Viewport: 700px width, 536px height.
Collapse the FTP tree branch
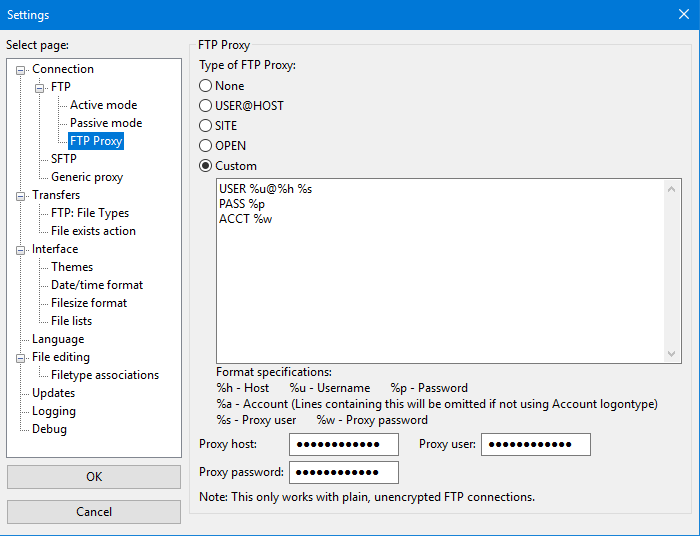coord(40,87)
